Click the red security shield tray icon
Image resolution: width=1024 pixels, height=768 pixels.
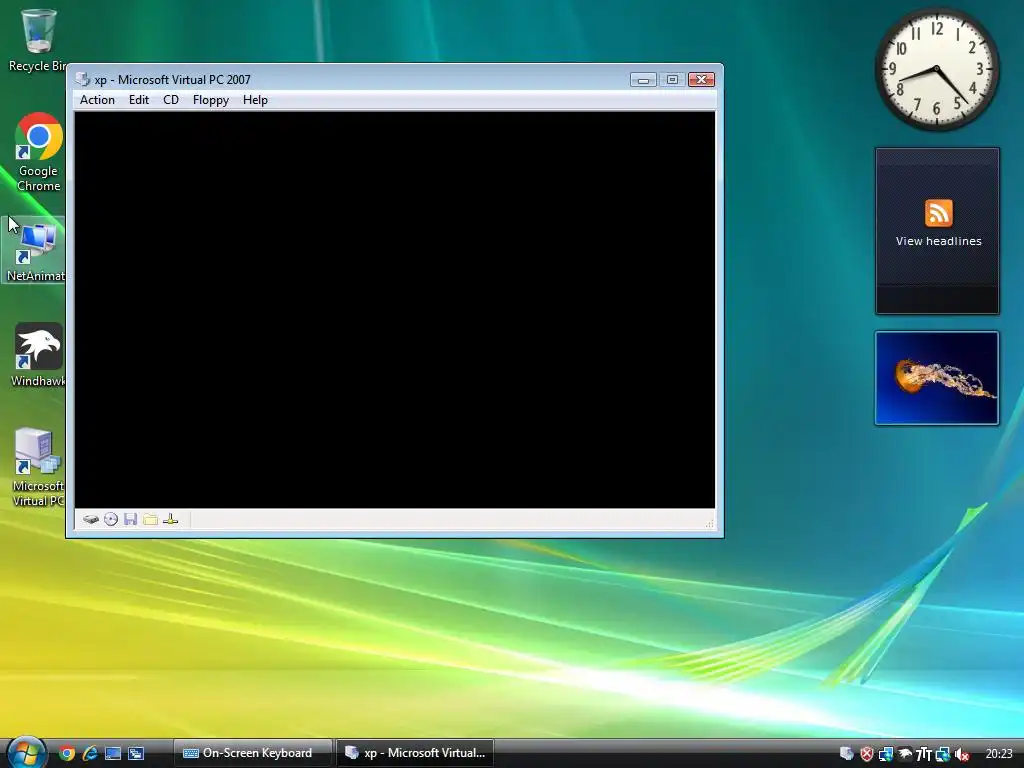pos(867,754)
